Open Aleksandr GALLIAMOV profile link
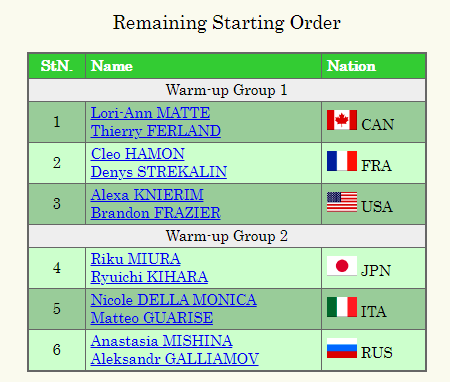The height and width of the screenshot is (382, 450). point(175,359)
